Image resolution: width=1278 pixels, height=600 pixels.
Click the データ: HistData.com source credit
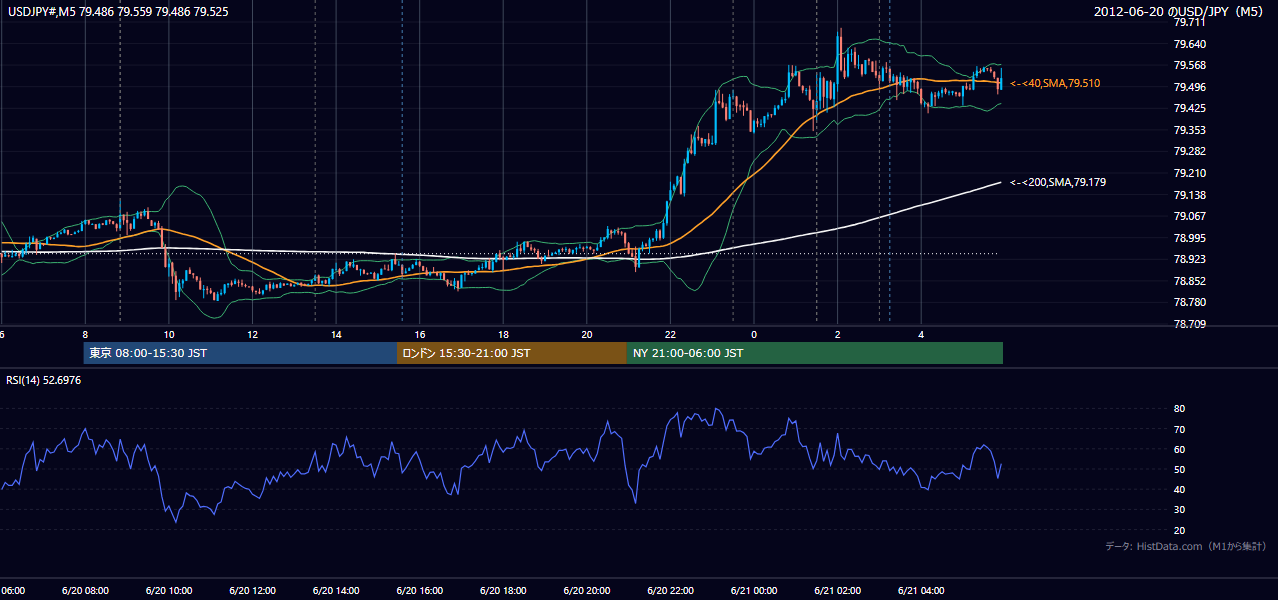click(1186, 546)
